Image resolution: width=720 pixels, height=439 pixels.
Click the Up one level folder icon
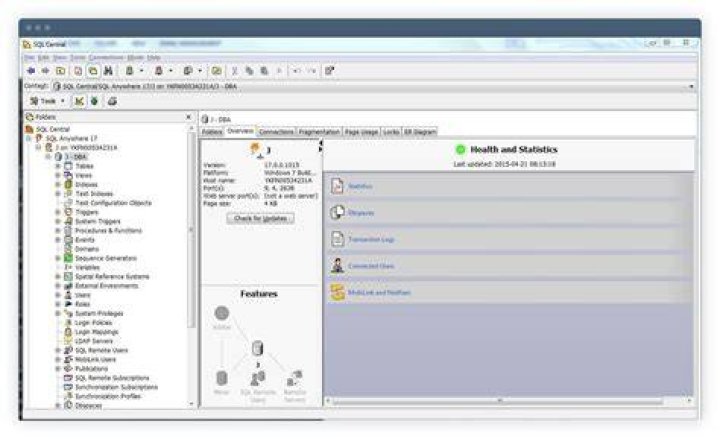[x=61, y=71]
